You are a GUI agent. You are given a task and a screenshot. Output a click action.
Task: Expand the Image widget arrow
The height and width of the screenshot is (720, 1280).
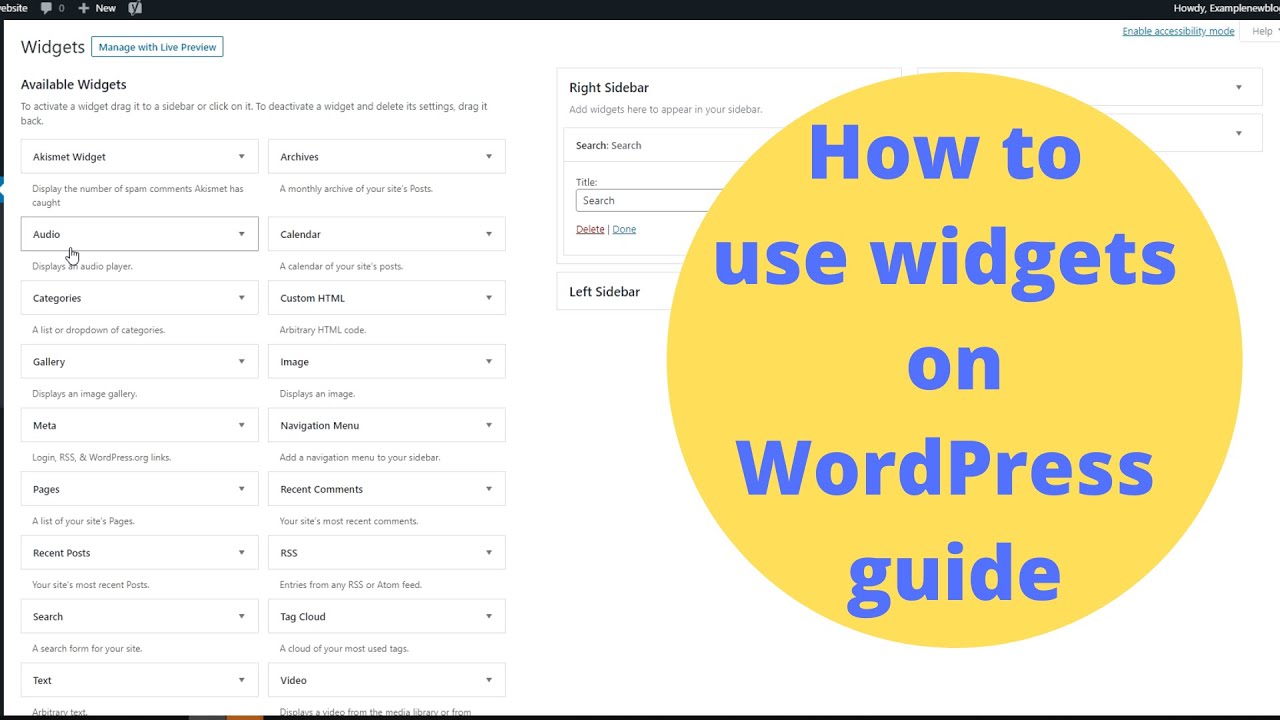[x=489, y=362]
